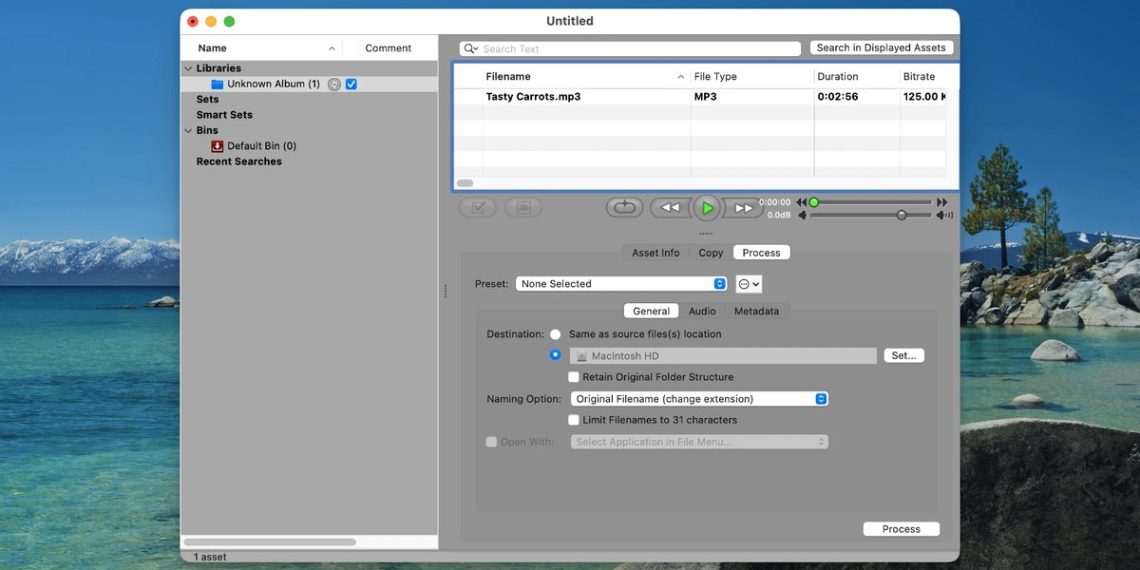Click the Set... destination button

pyautogui.click(x=903, y=356)
